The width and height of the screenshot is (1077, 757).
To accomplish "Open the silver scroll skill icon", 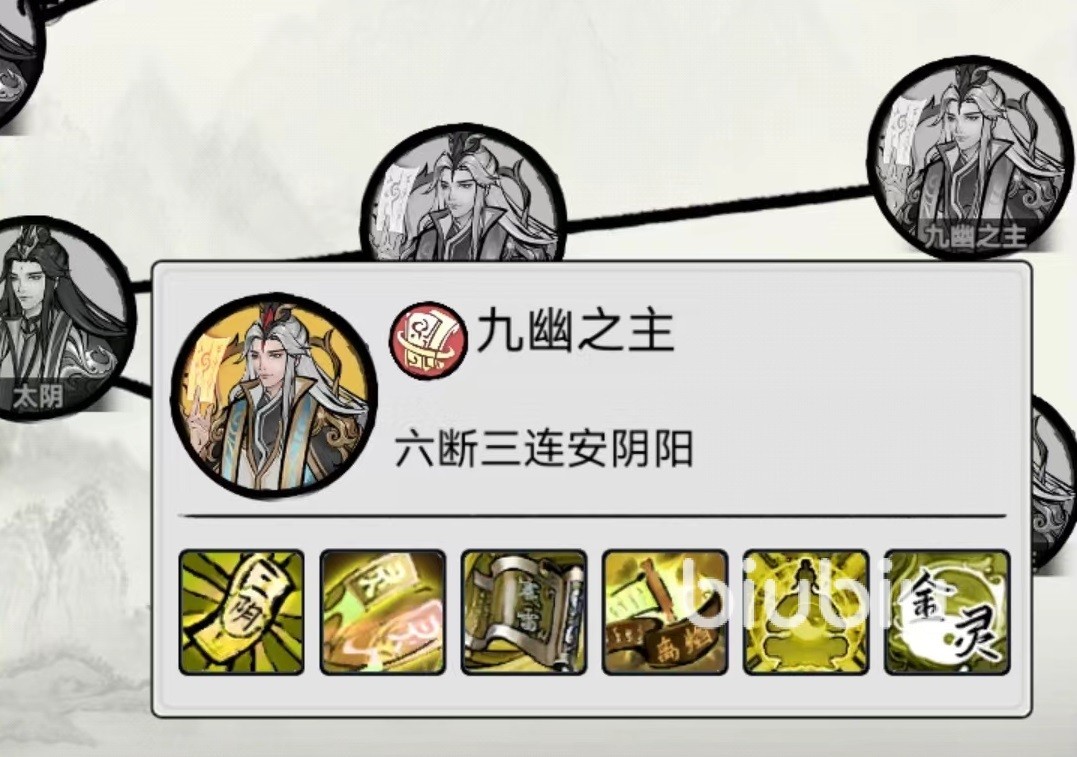I will (523, 612).
